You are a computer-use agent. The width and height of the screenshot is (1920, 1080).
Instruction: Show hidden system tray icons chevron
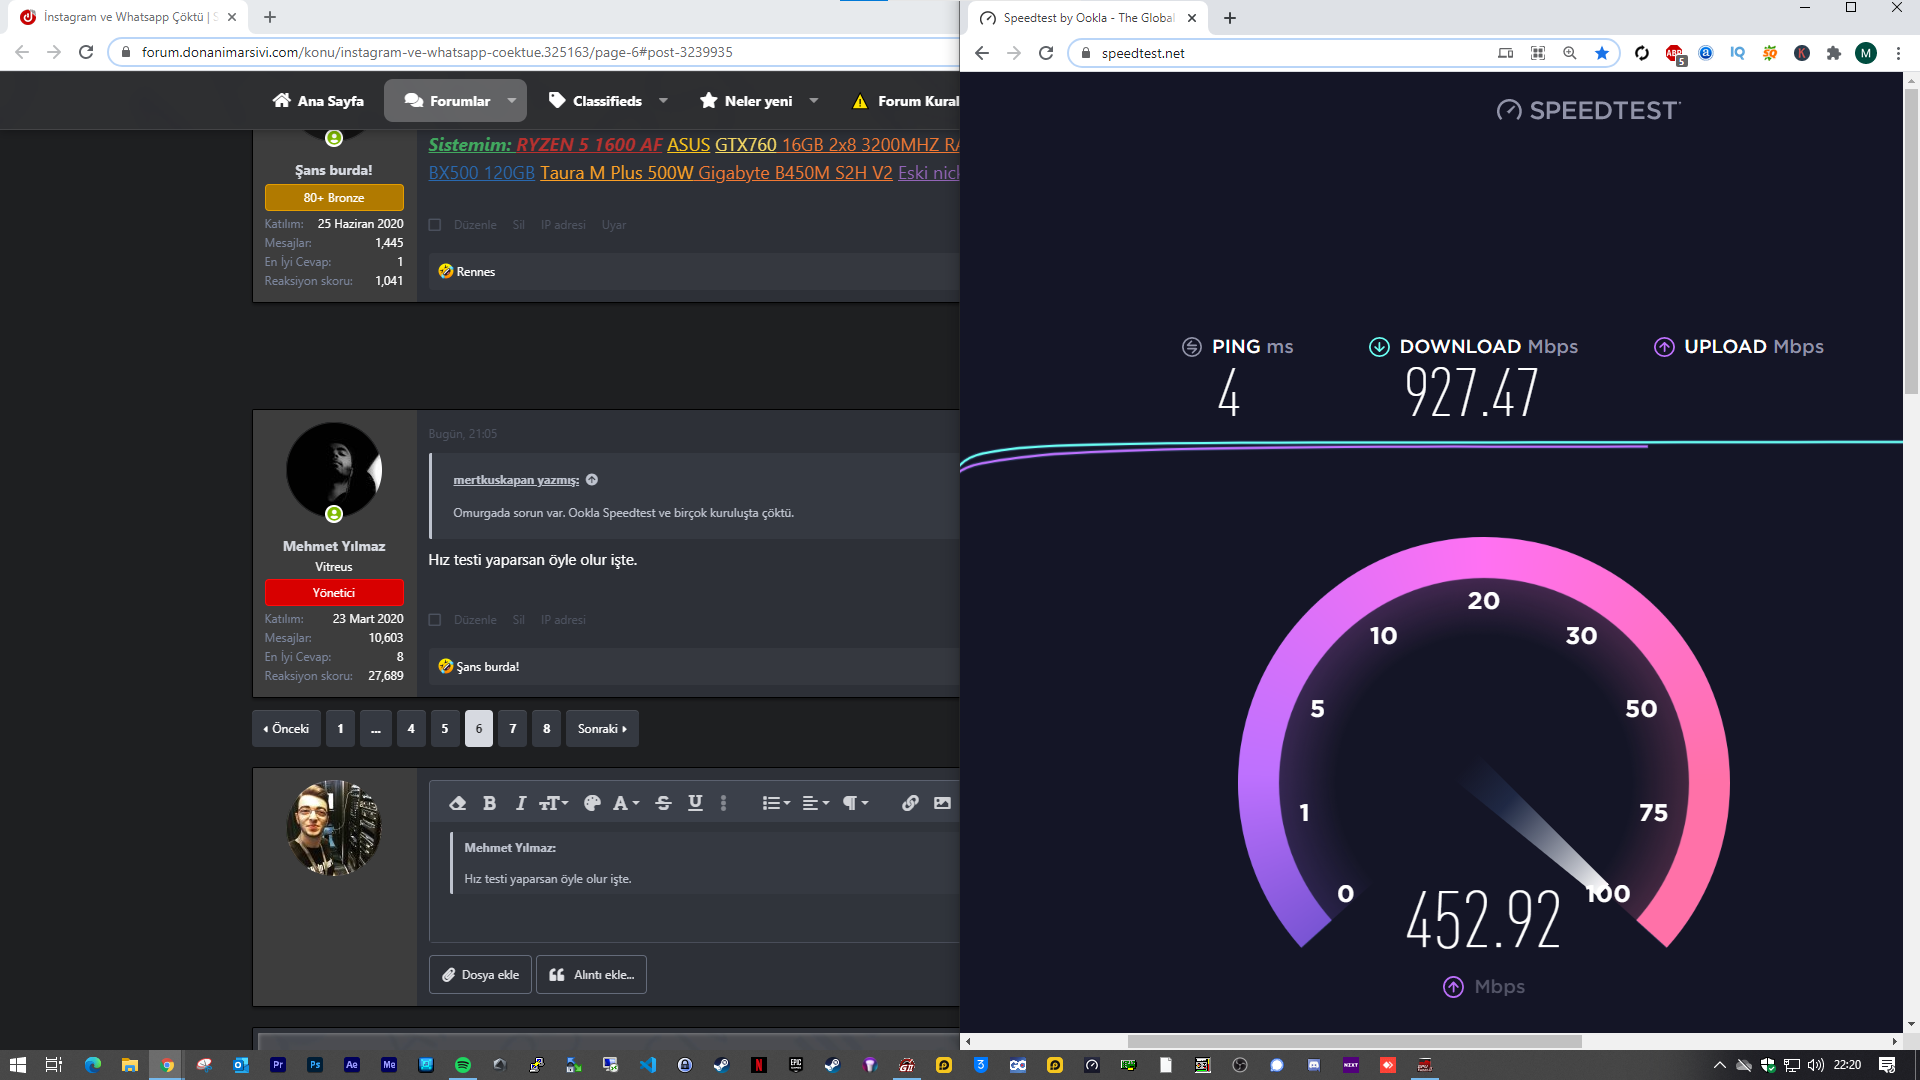[x=1720, y=1065]
